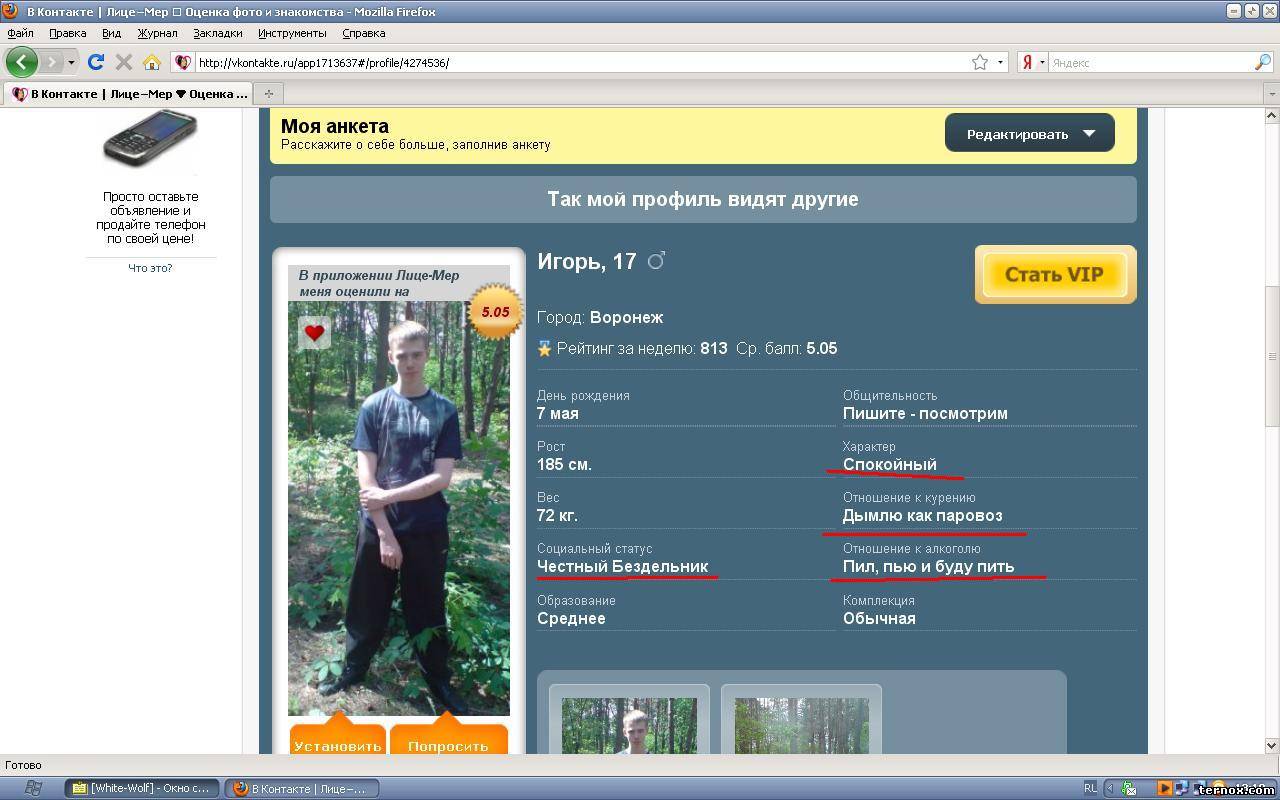
Task: Open the Windows Start button
Action: point(32,788)
